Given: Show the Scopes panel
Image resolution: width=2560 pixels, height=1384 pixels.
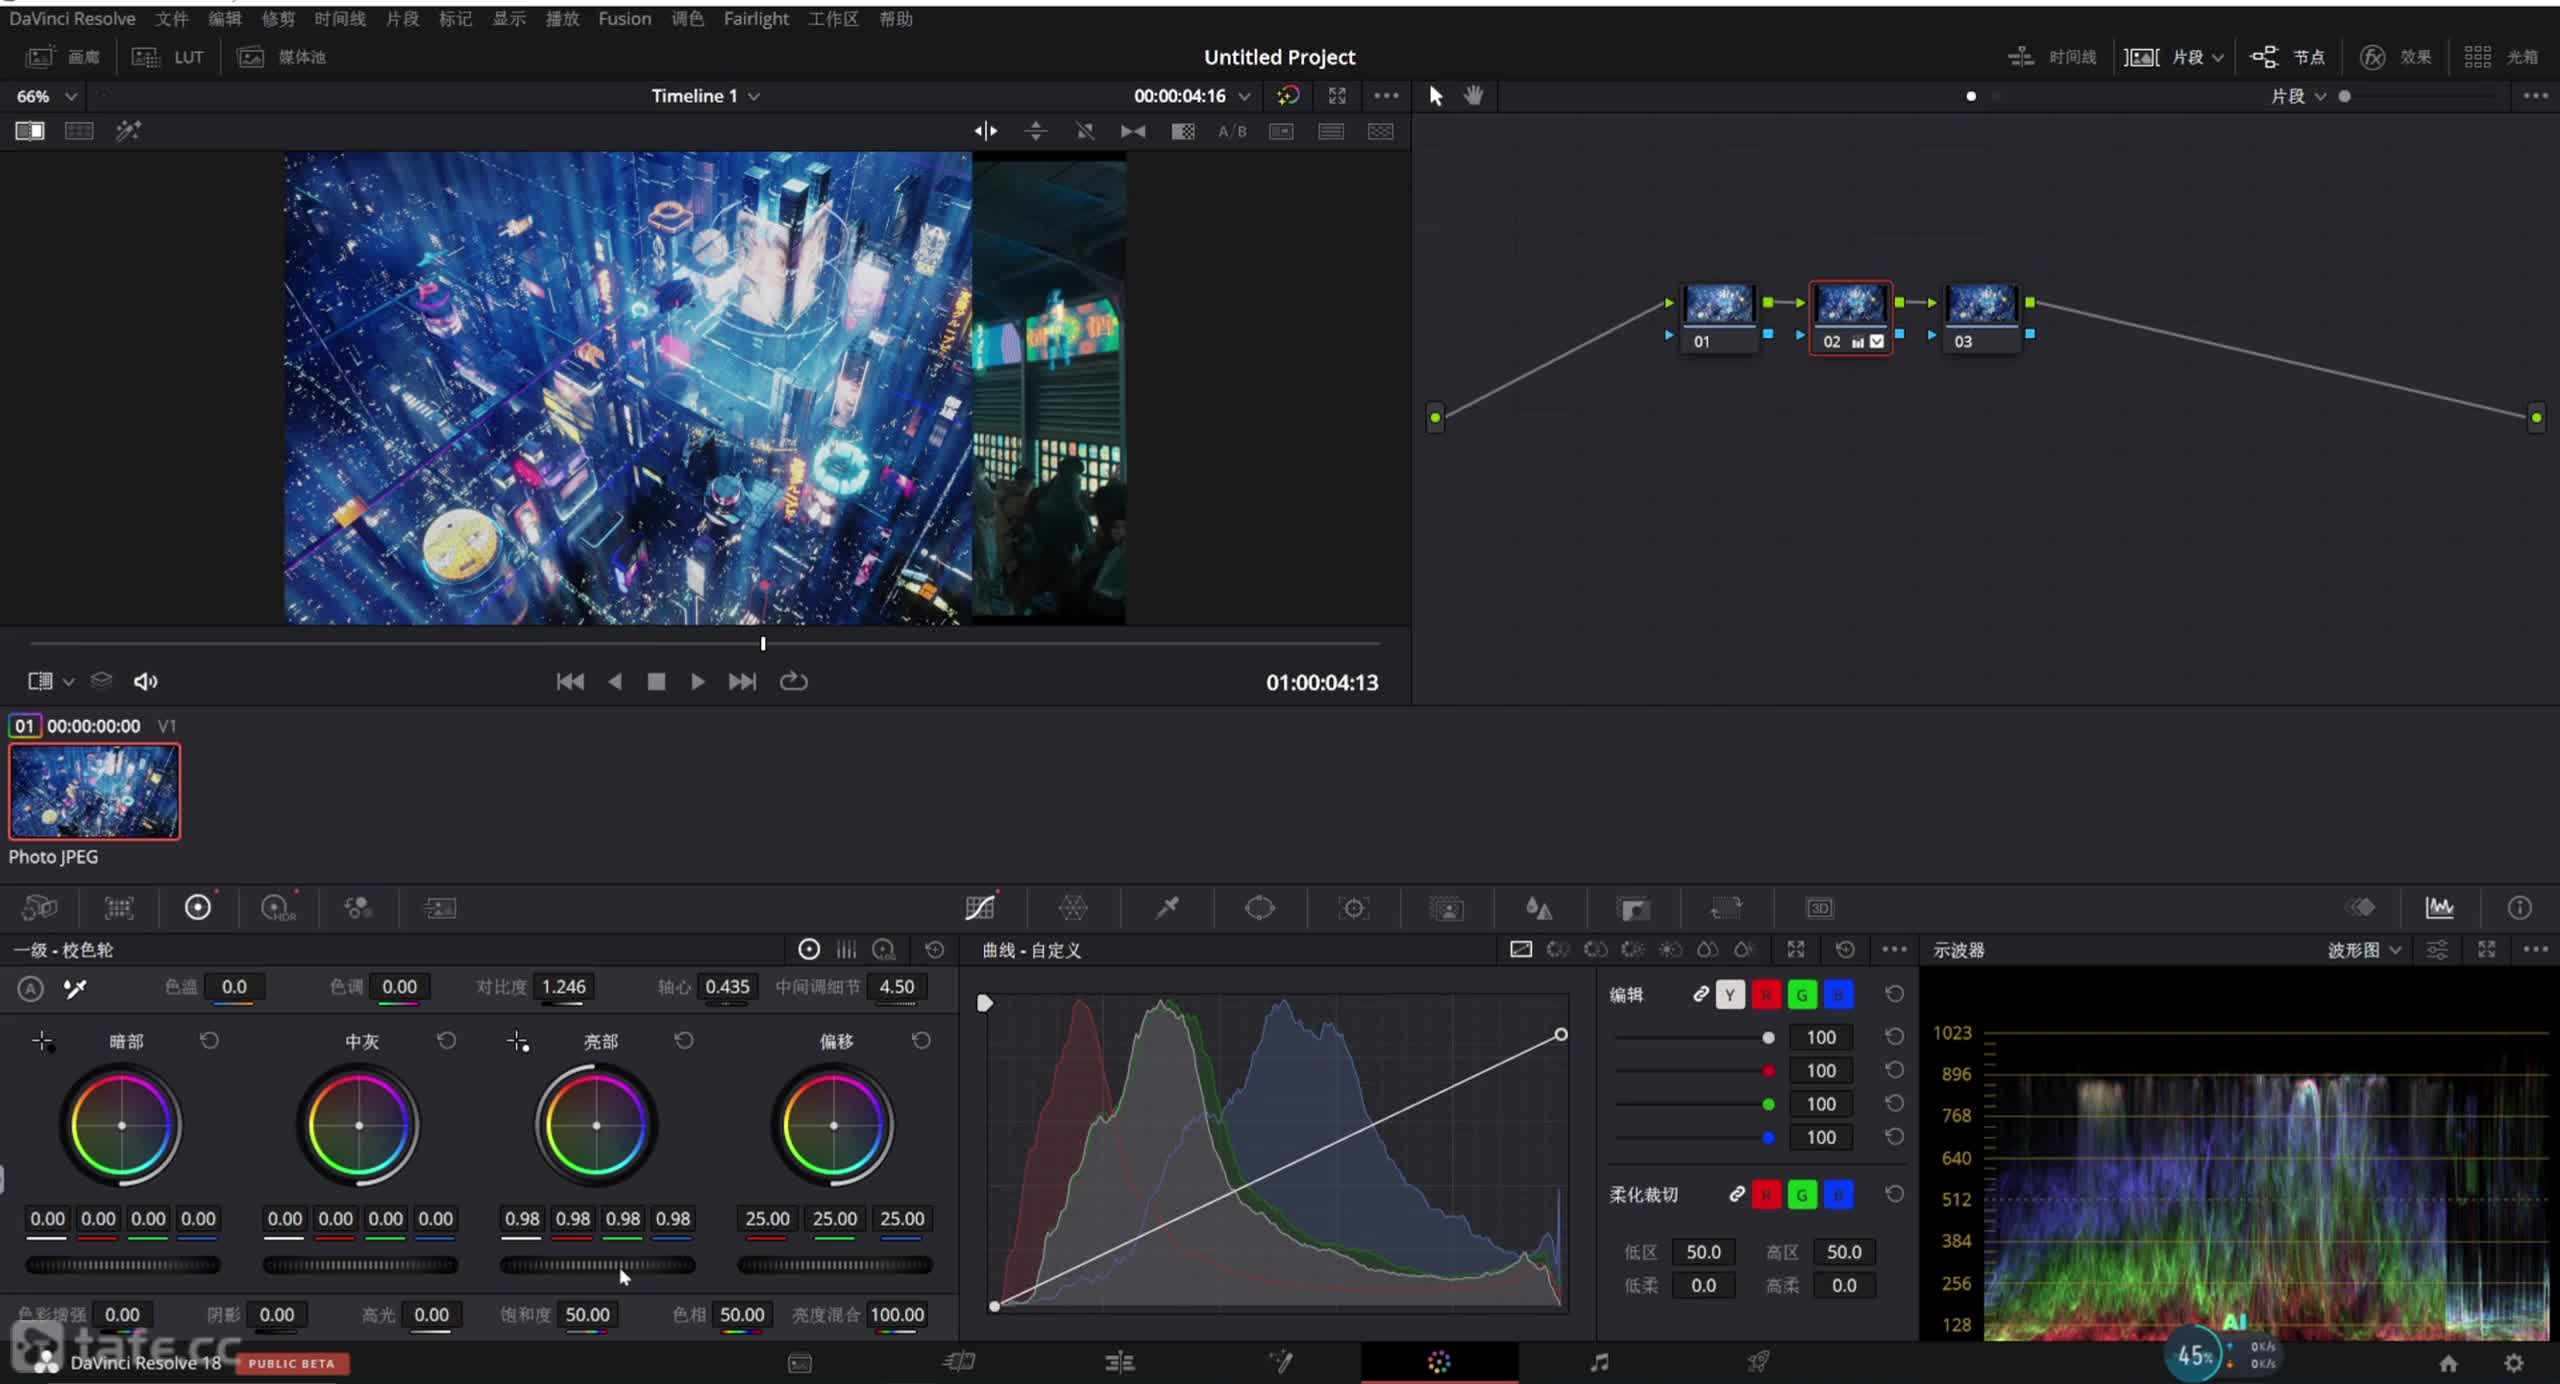Looking at the screenshot, I should click(x=2439, y=908).
